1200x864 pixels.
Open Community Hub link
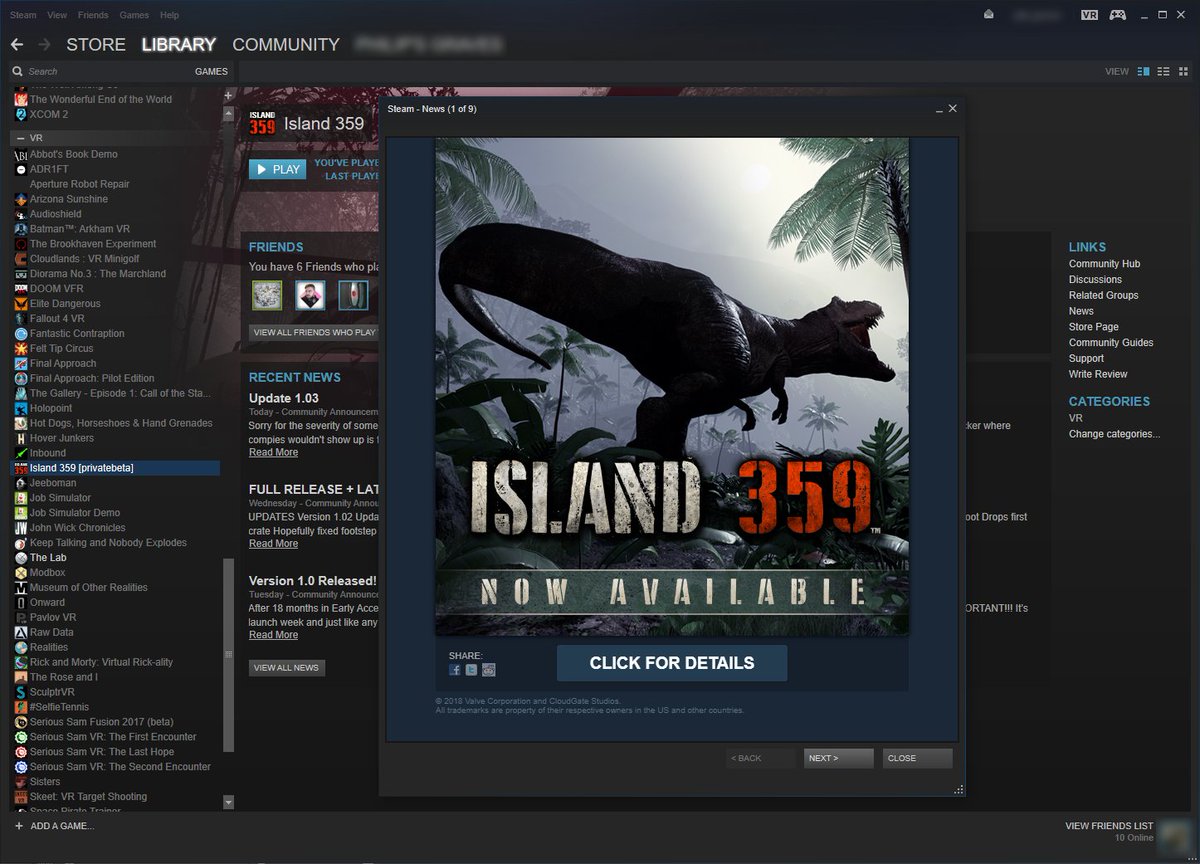pyautogui.click(x=1104, y=264)
